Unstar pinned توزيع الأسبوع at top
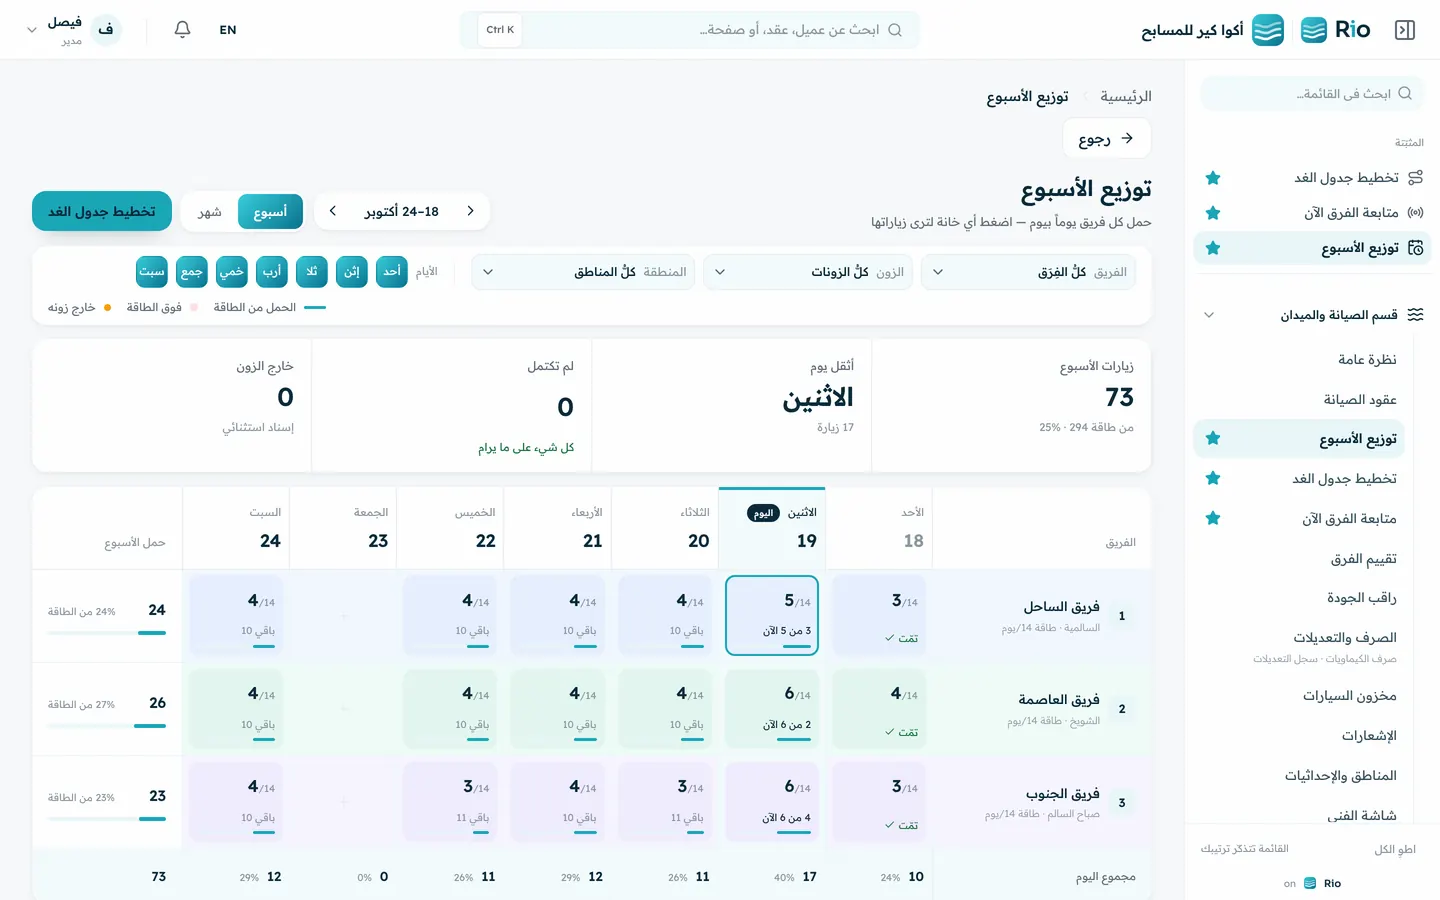 coord(1213,248)
